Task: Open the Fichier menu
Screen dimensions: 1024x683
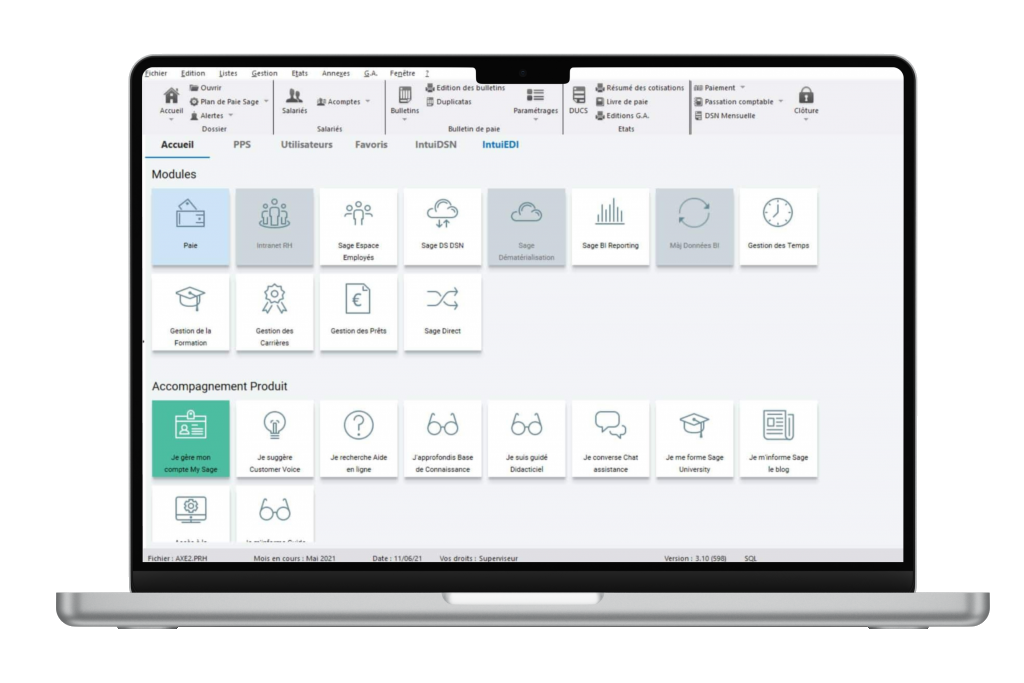Action: click(x=155, y=73)
